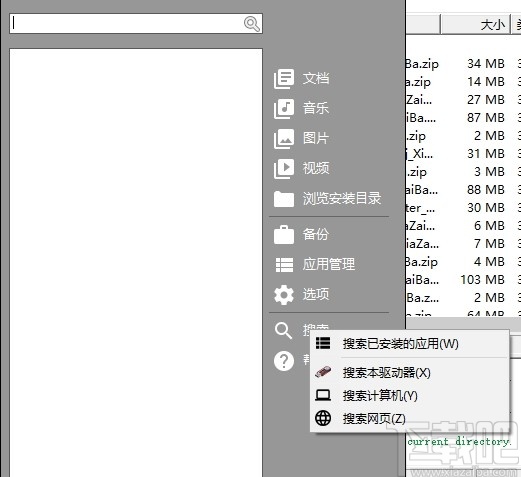Click the magnifier icon in search box

click(252, 24)
